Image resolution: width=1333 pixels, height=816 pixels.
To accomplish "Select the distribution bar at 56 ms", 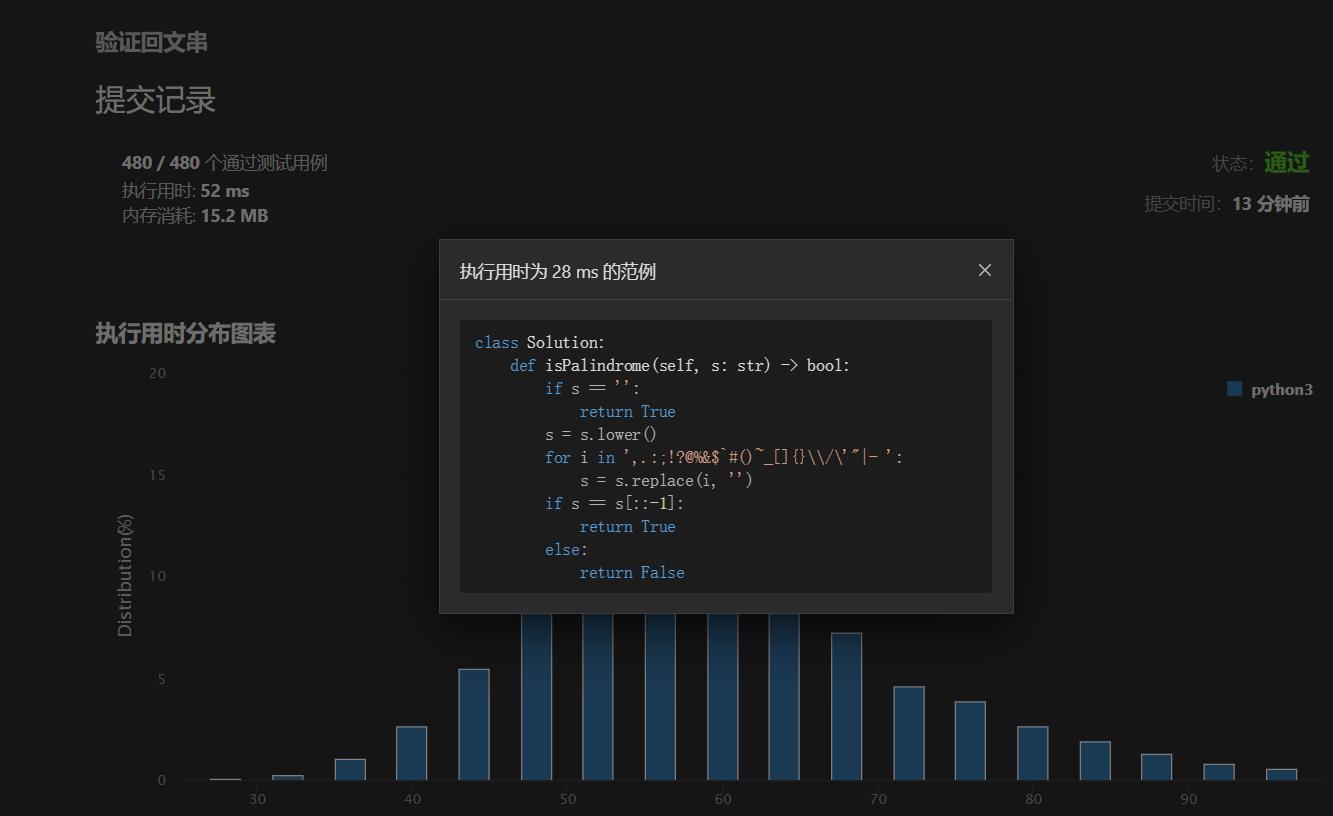I will [660, 697].
